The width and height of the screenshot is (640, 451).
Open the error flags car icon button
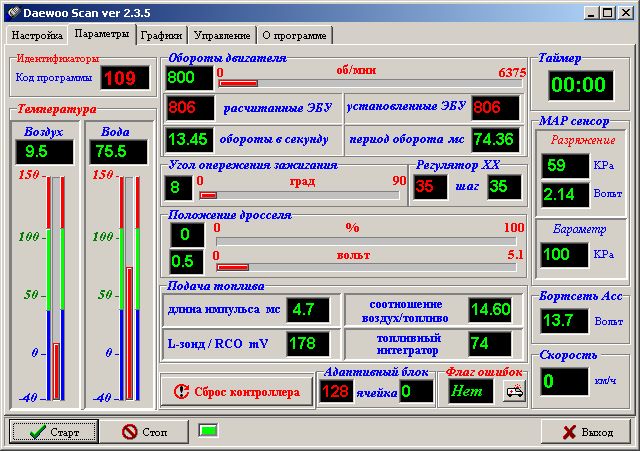point(513,392)
